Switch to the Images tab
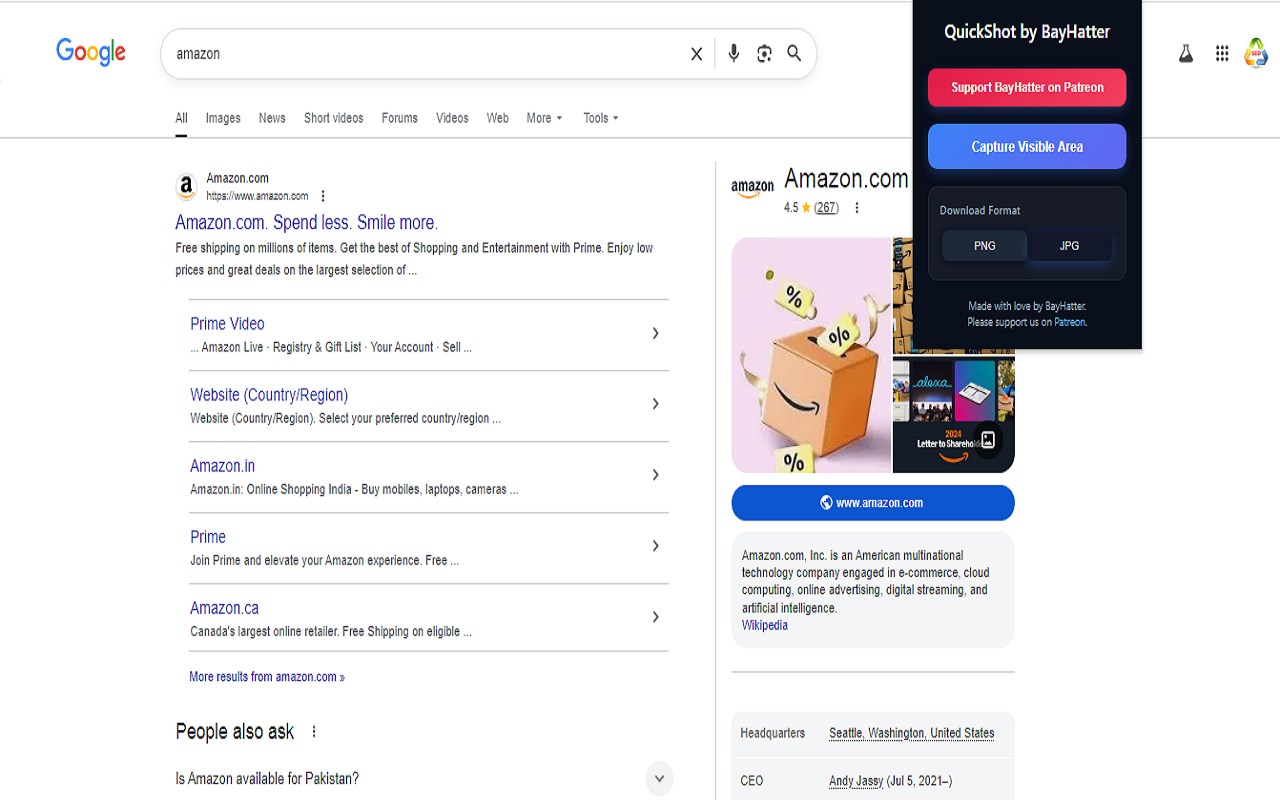The image size is (1280, 800). (x=223, y=118)
